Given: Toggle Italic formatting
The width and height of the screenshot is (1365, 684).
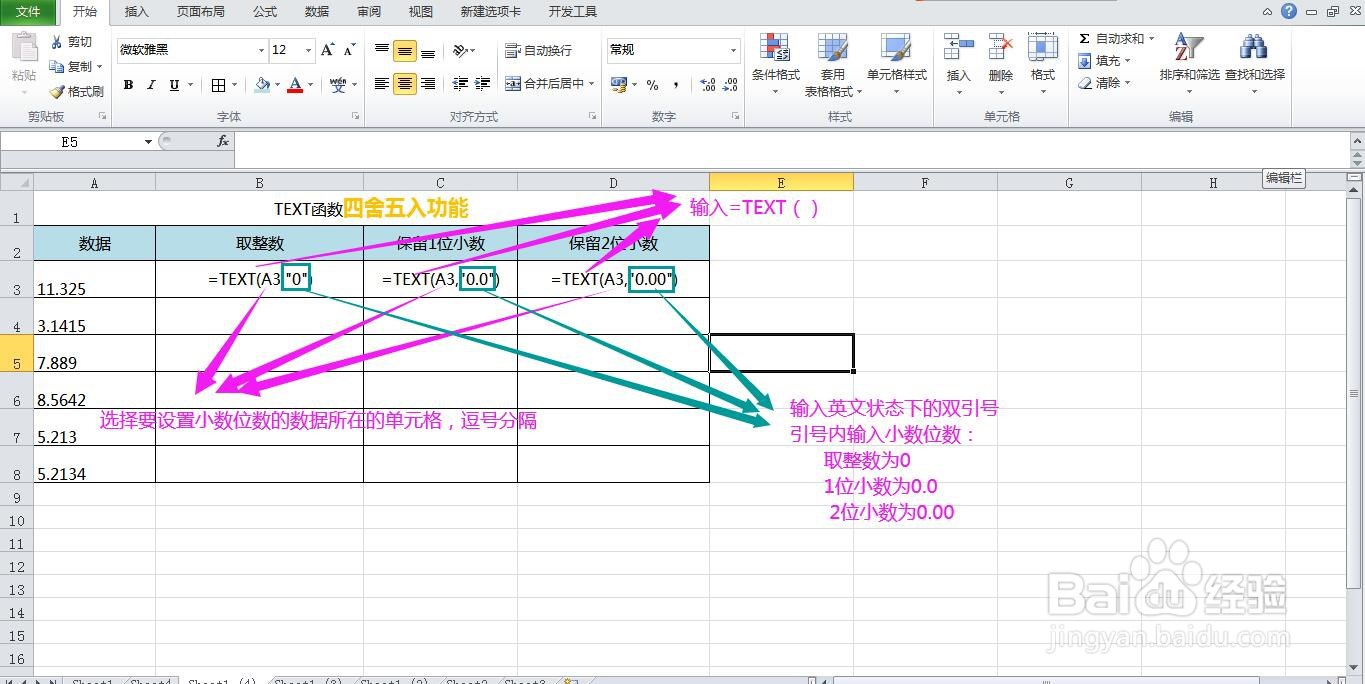Looking at the screenshot, I should pos(151,85).
